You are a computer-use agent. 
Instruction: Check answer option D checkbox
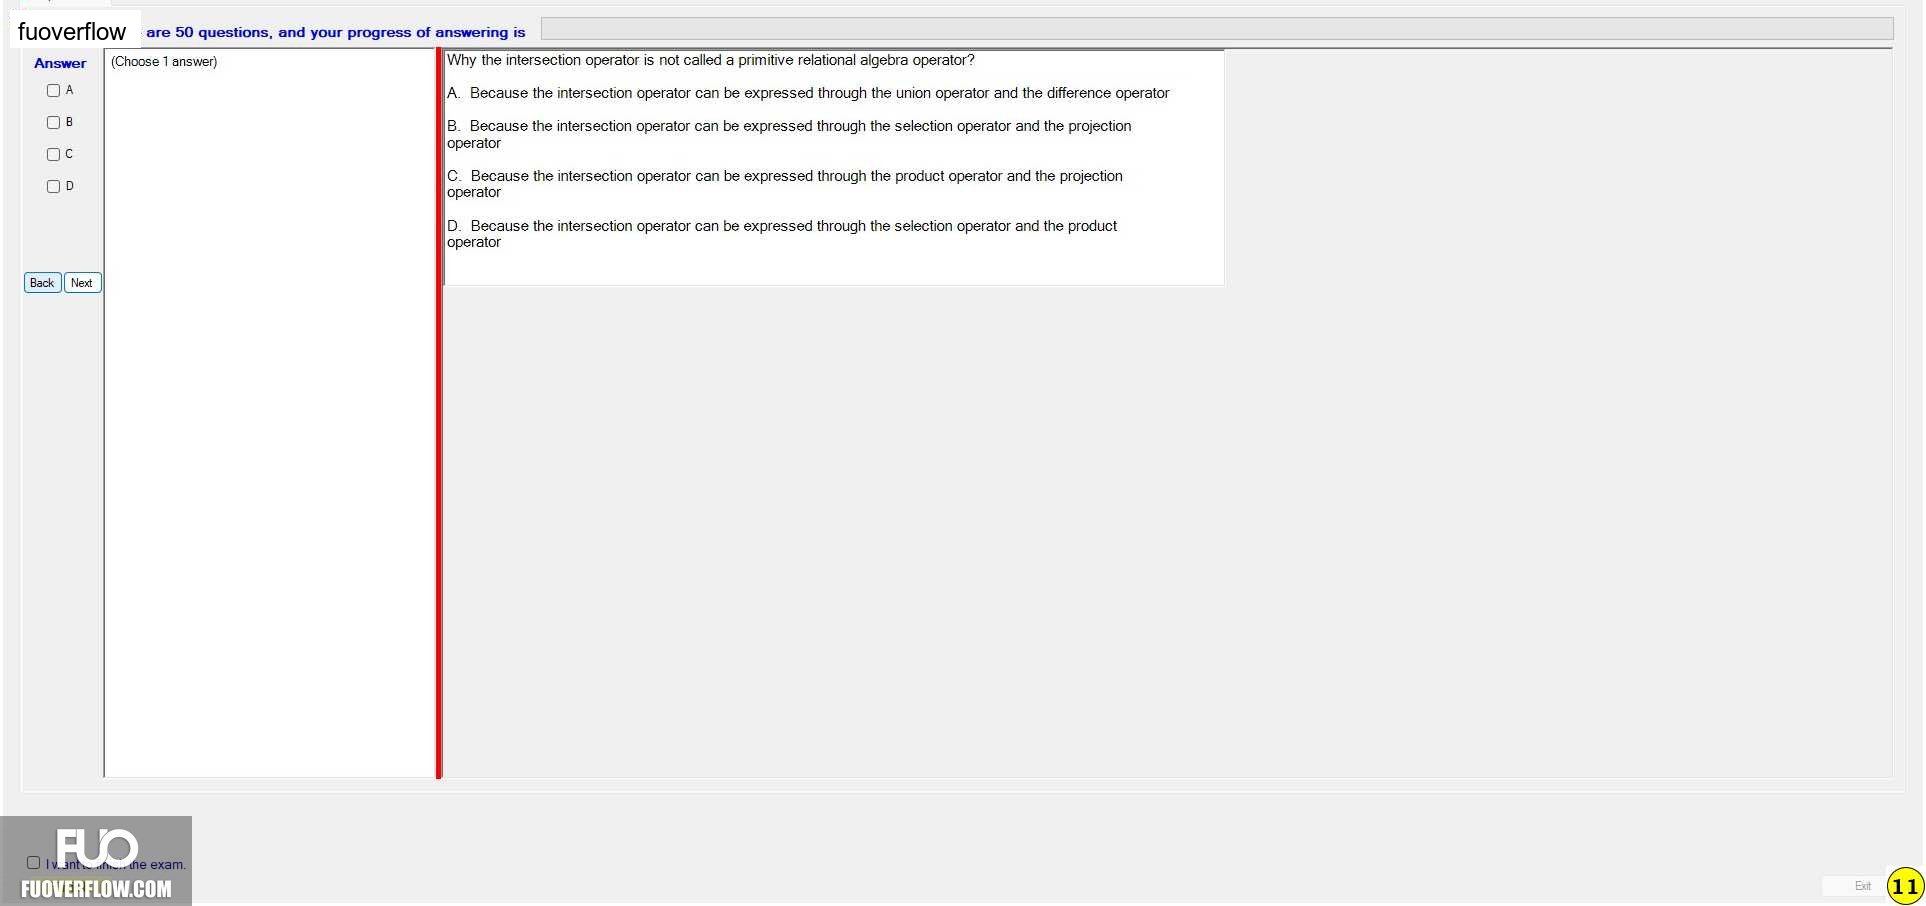pyautogui.click(x=53, y=187)
